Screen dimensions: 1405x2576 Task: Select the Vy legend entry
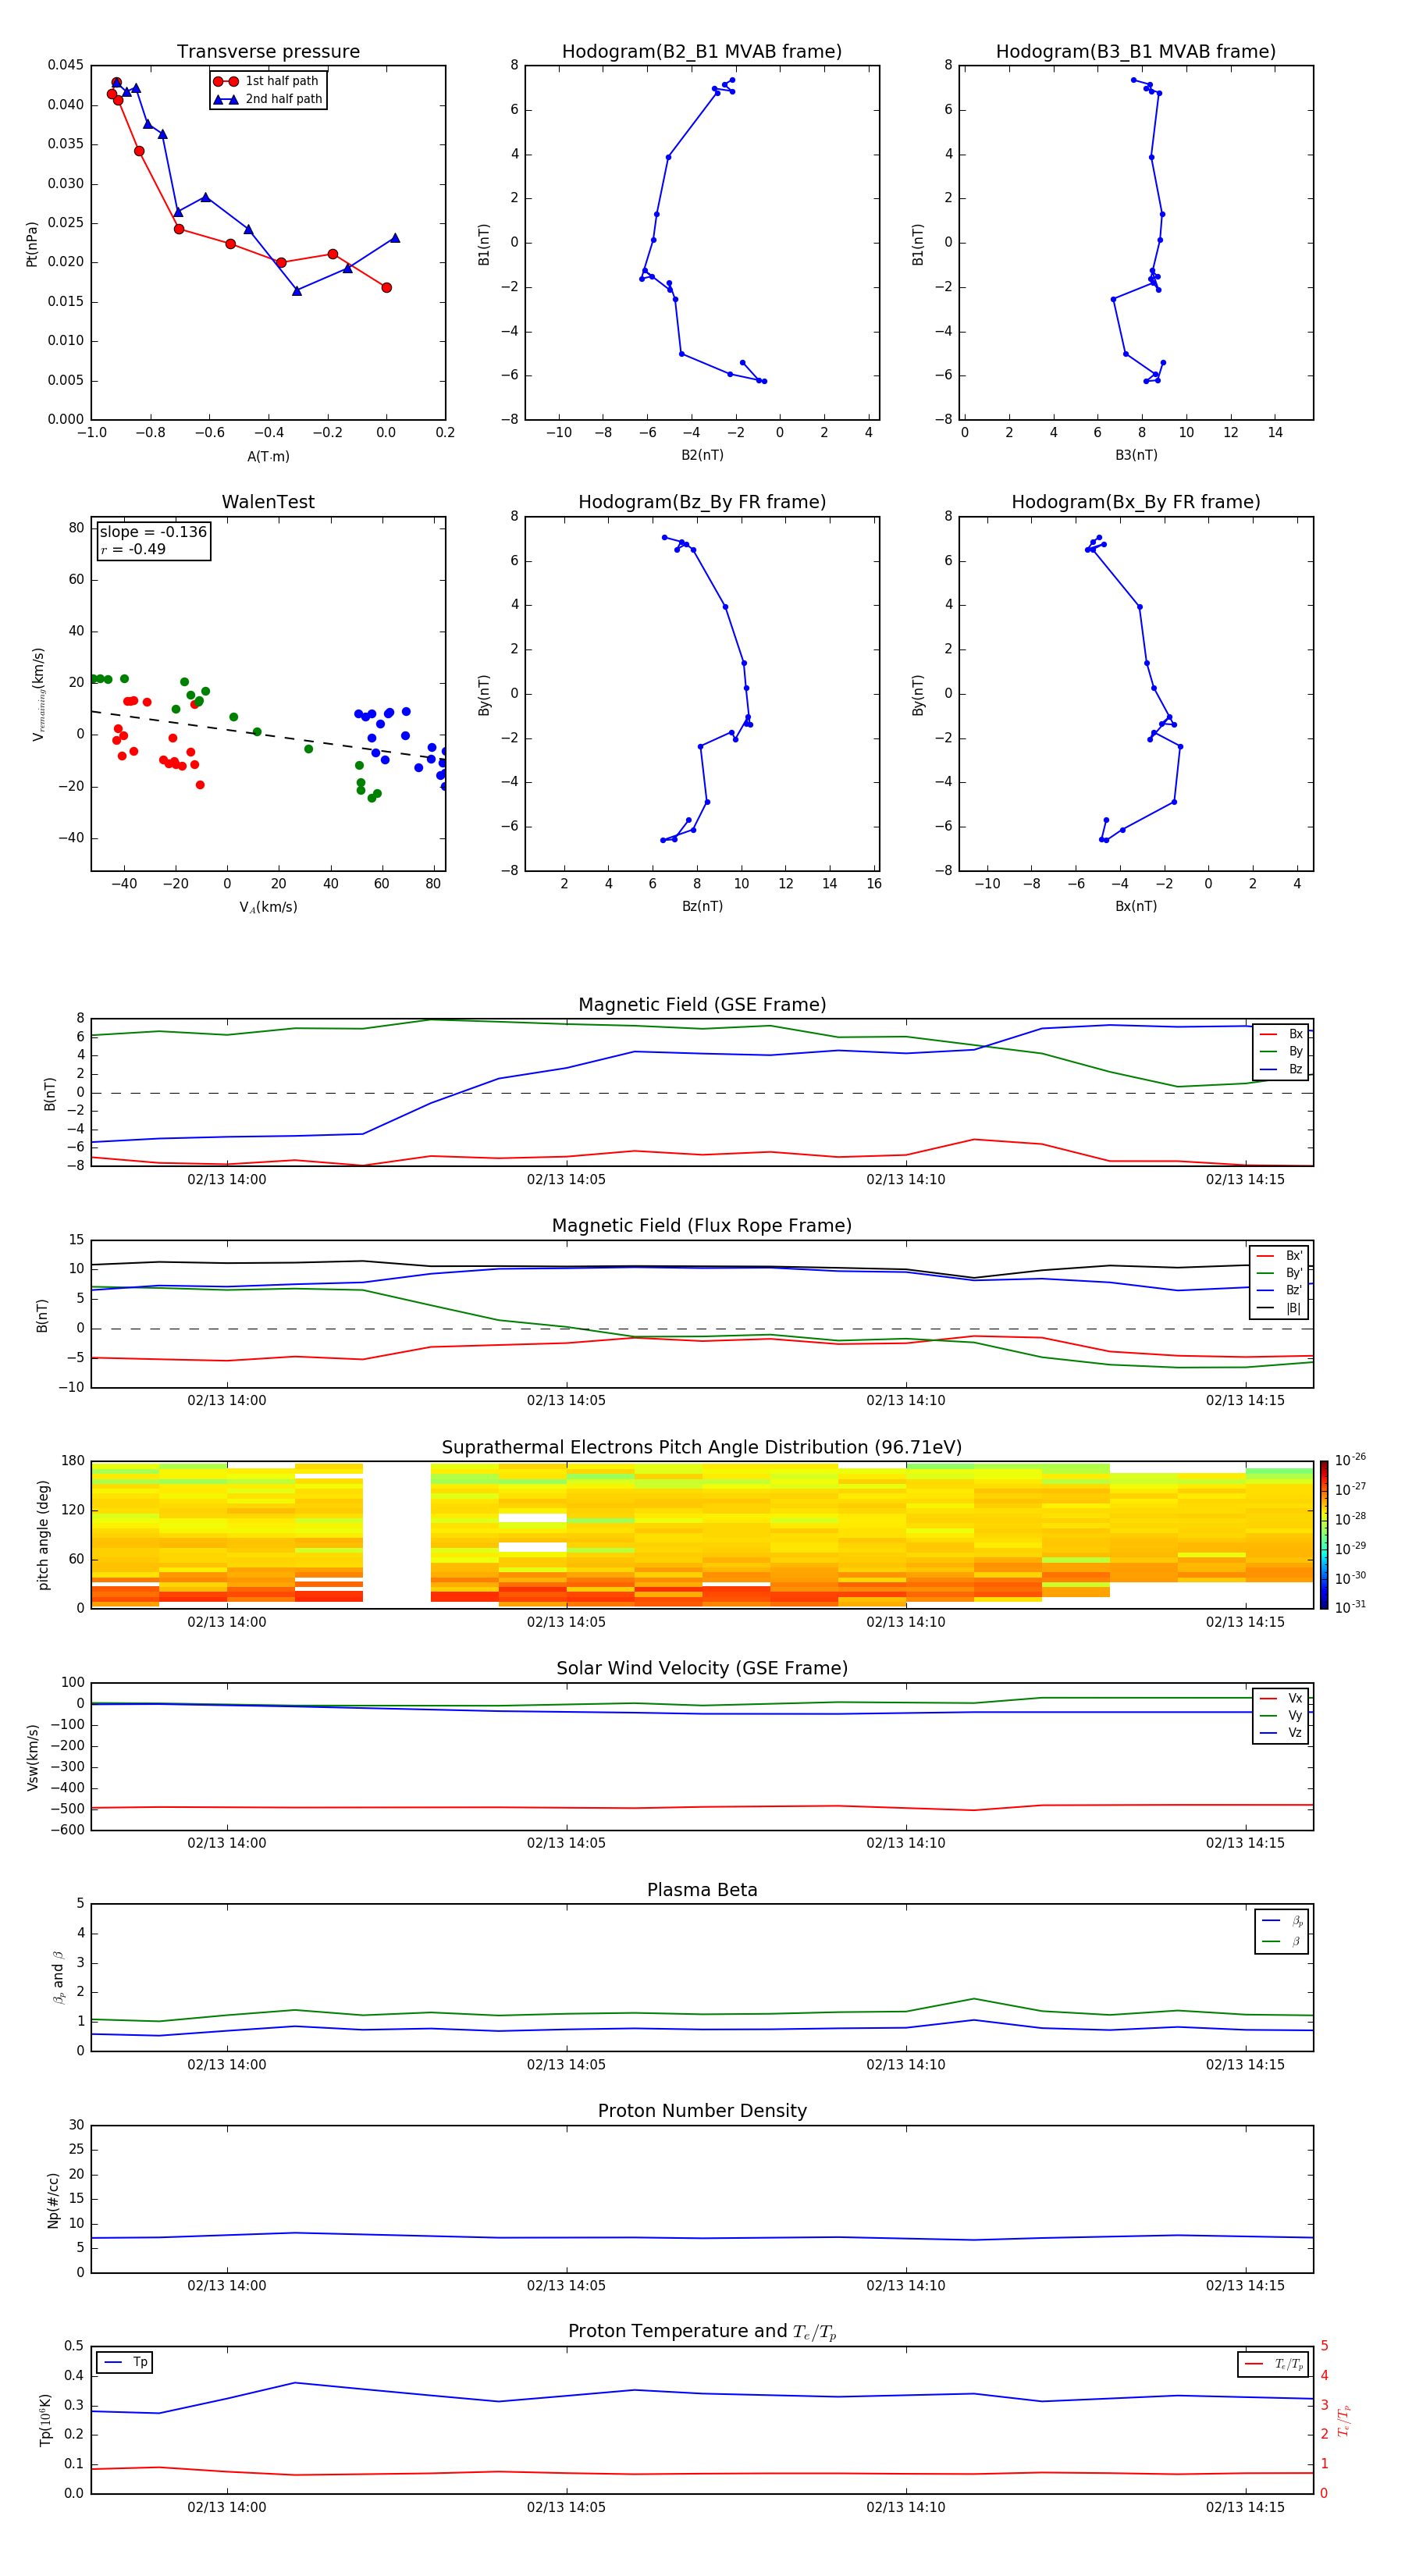point(1281,1715)
